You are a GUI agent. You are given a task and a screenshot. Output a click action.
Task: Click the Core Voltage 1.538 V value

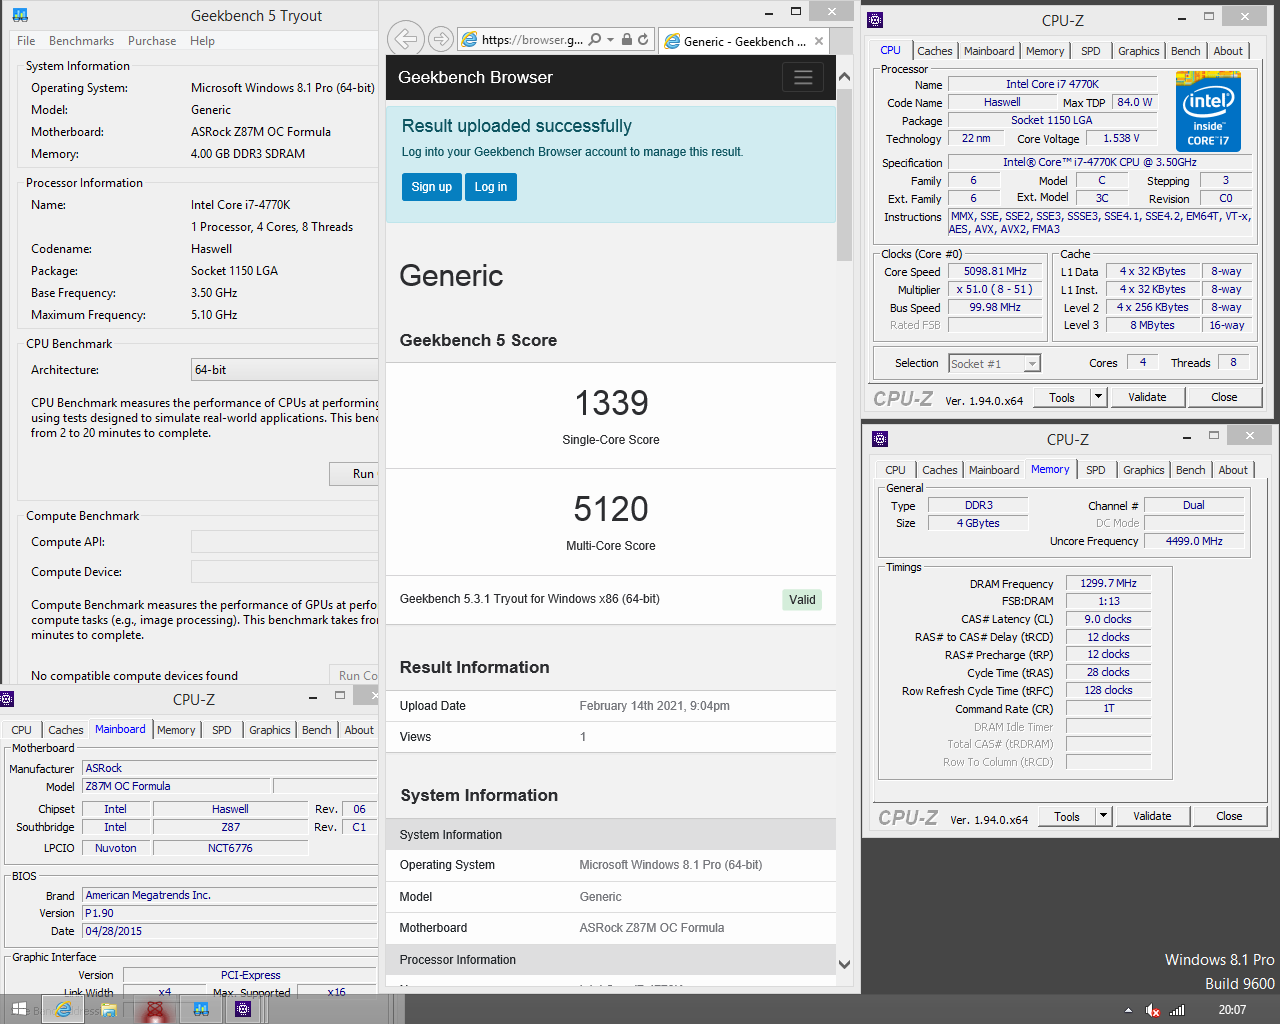tap(1121, 138)
